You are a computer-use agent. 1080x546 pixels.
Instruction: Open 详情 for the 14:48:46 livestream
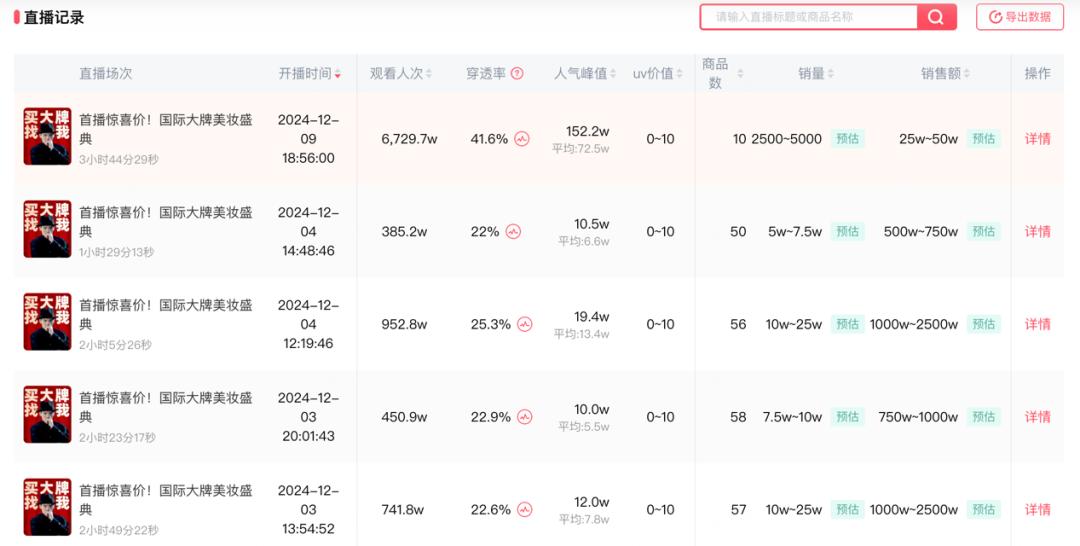click(x=1037, y=232)
